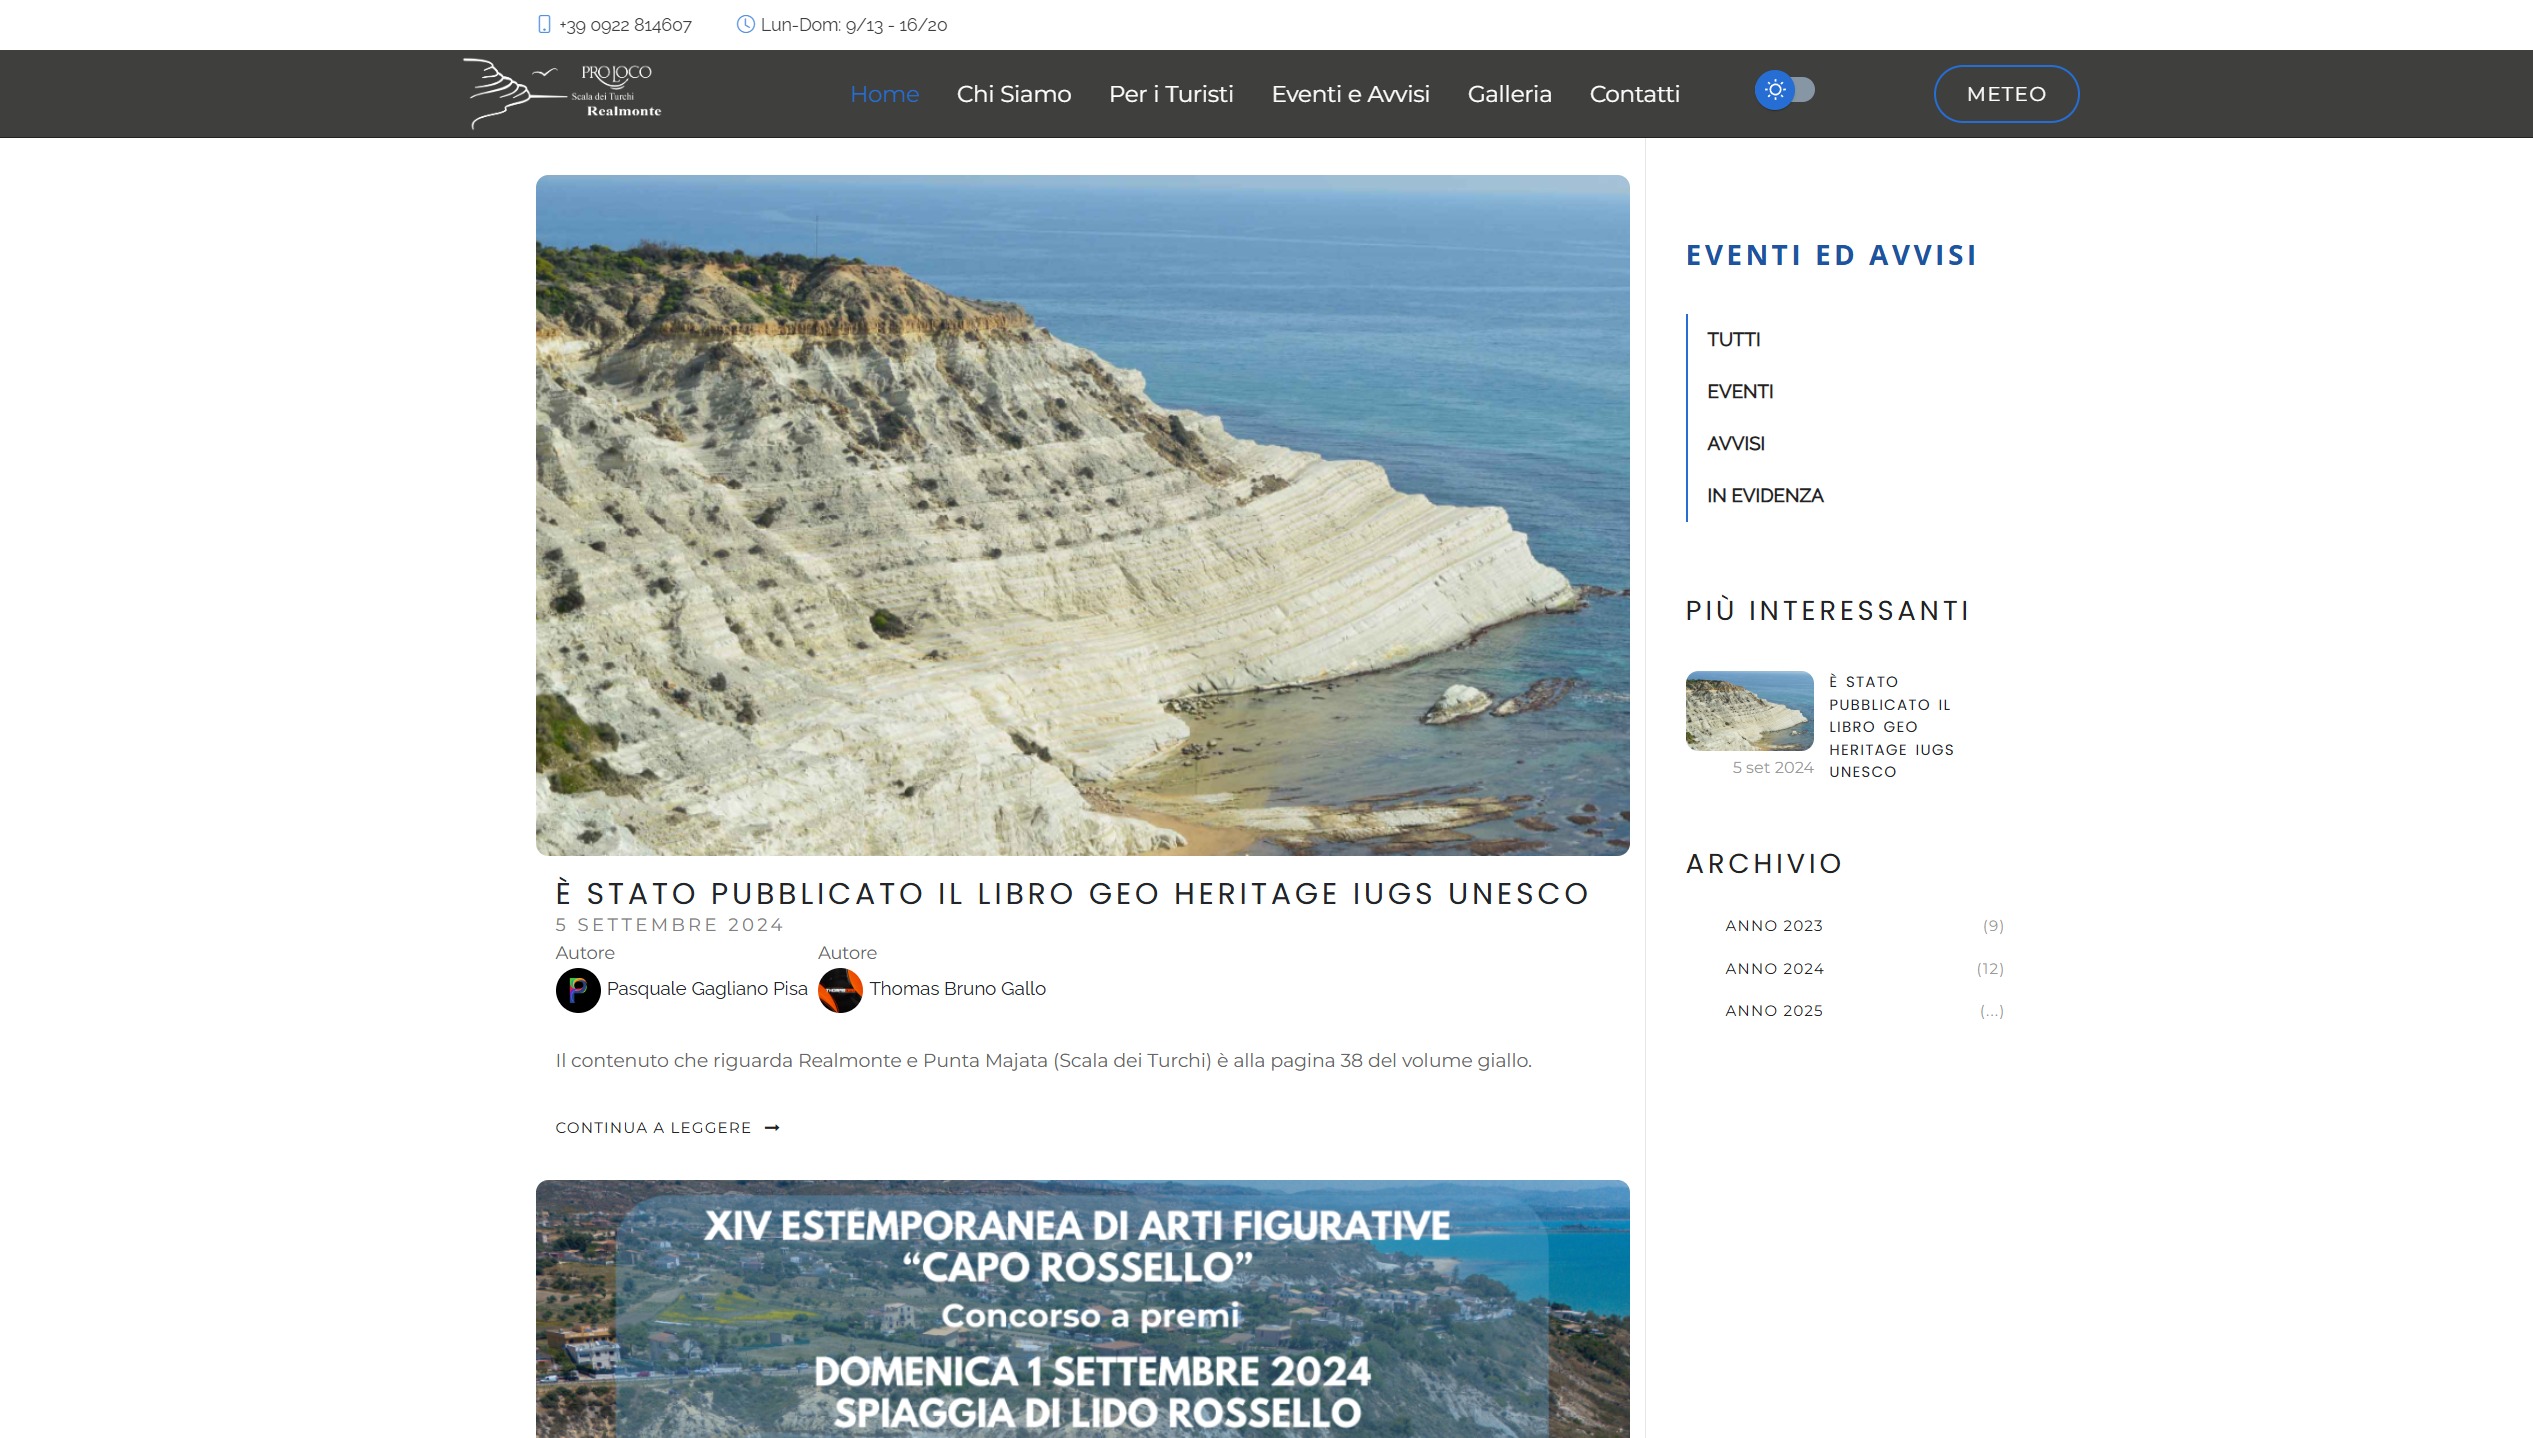Click the Pro Loco Realmonte logo
Viewport: 2533px width, 1438px height.
(563, 94)
